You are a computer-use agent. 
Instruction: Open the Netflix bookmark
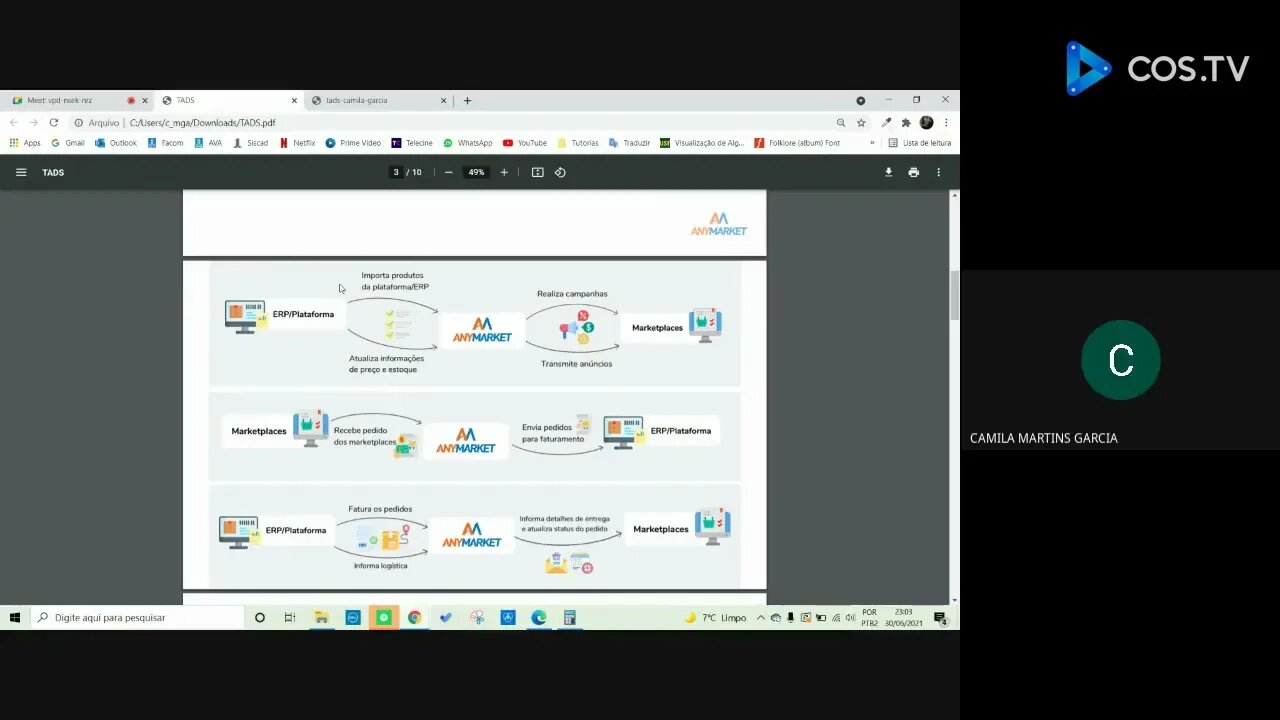click(x=298, y=143)
